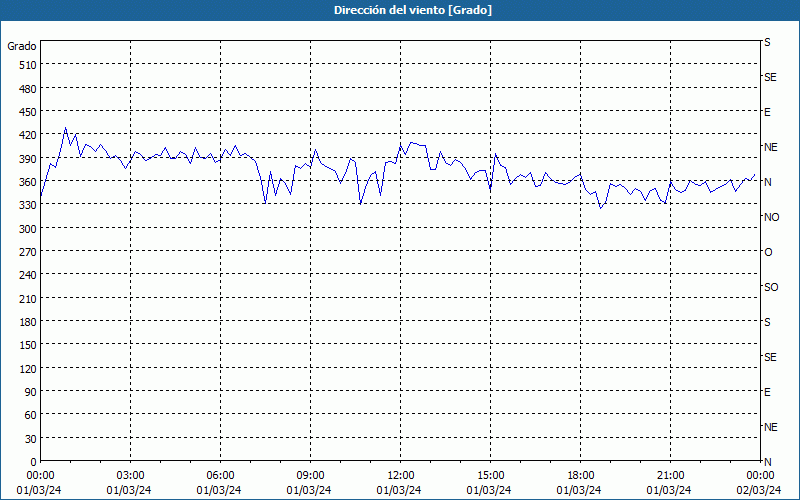Screen dimensions: 800x500
Task: Click the 09:00 time label on the x-axis
Action: click(x=310, y=476)
